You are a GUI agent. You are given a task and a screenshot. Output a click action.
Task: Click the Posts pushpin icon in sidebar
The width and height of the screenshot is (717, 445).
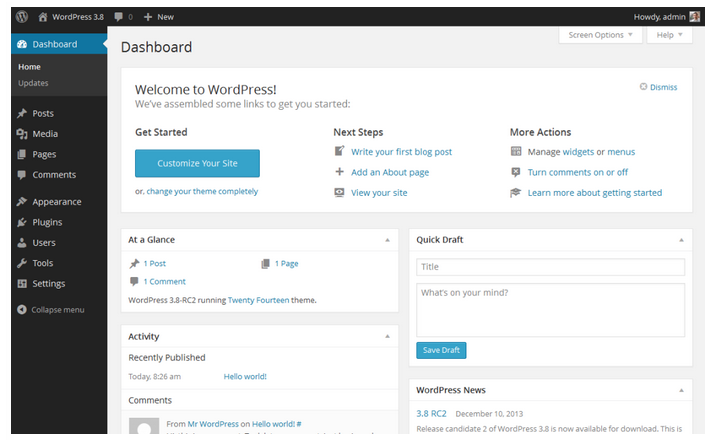[22, 113]
